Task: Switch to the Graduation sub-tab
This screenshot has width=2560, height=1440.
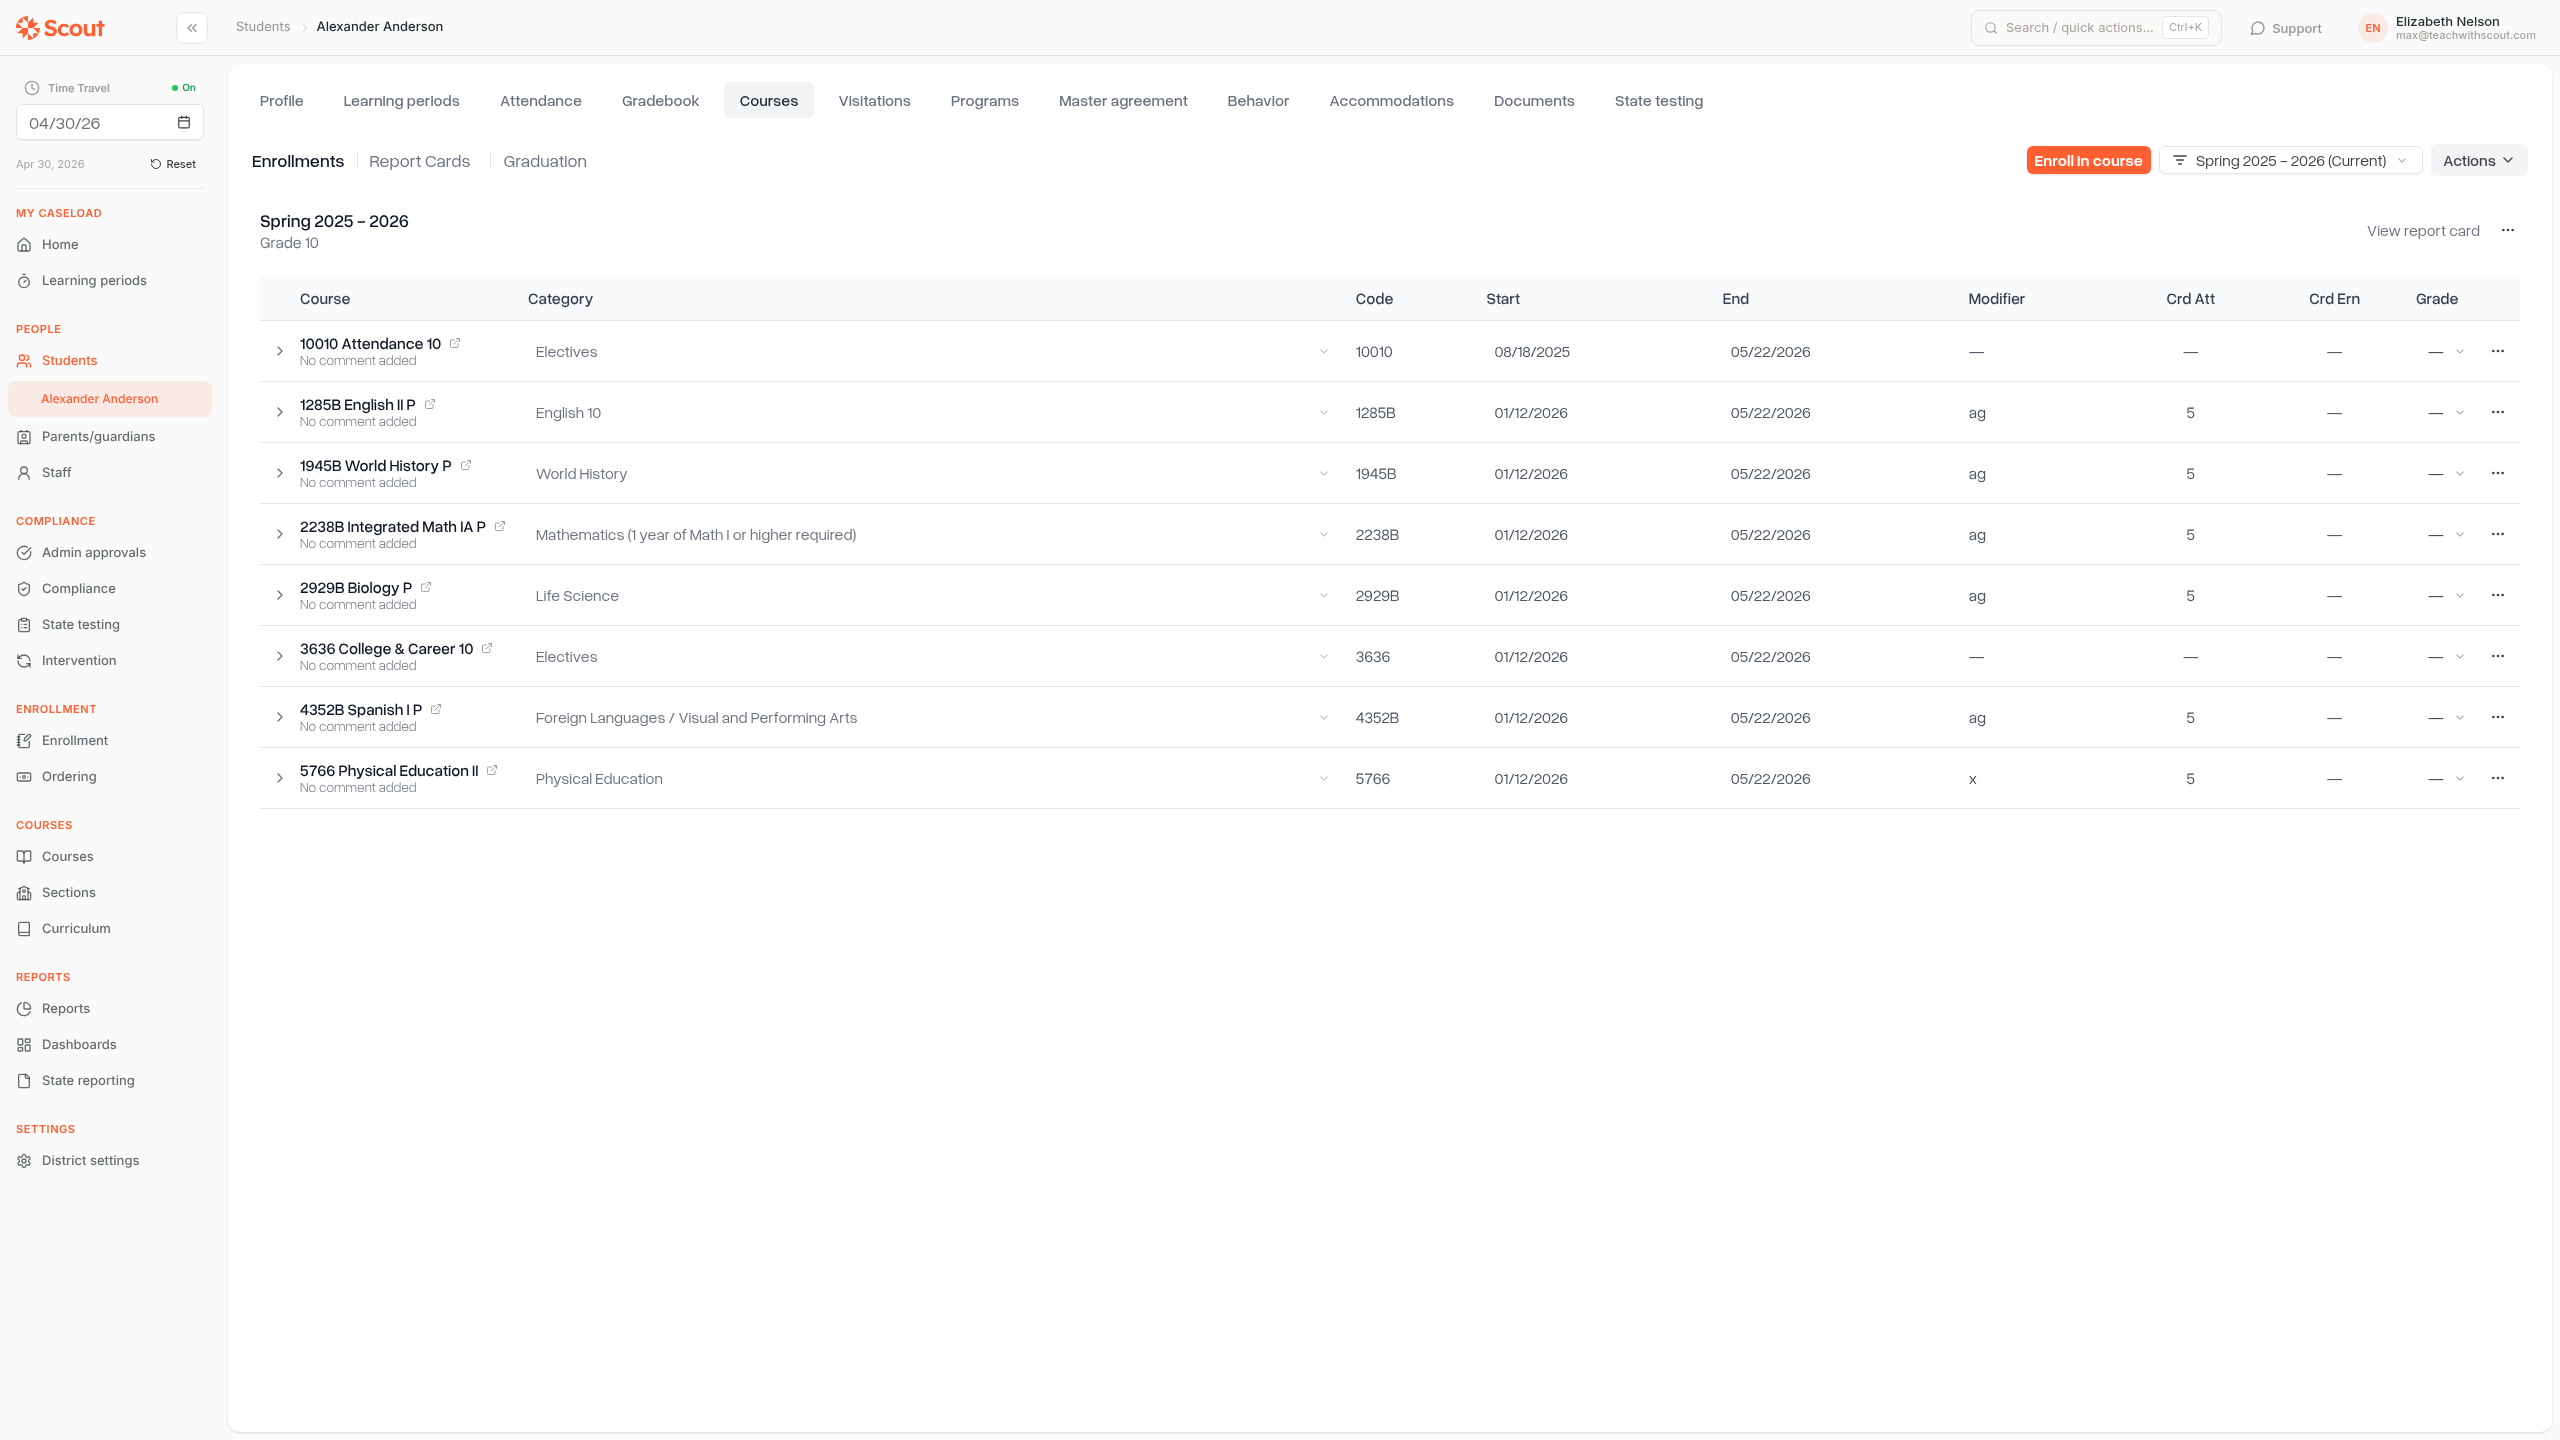Action: (545, 161)
